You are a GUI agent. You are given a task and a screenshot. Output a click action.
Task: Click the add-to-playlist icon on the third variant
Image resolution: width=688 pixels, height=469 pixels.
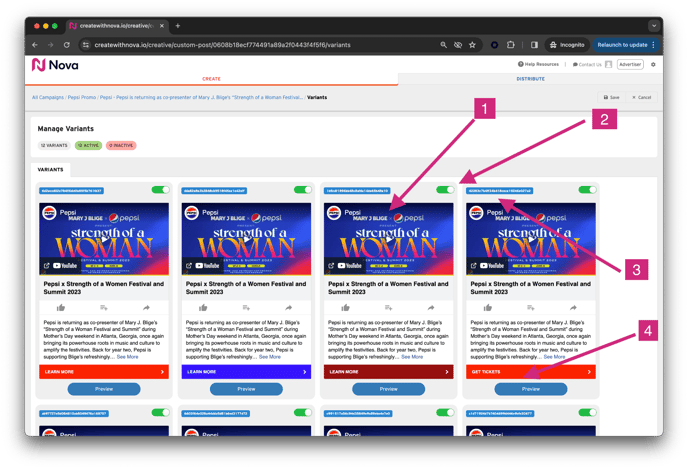[388, 307]
